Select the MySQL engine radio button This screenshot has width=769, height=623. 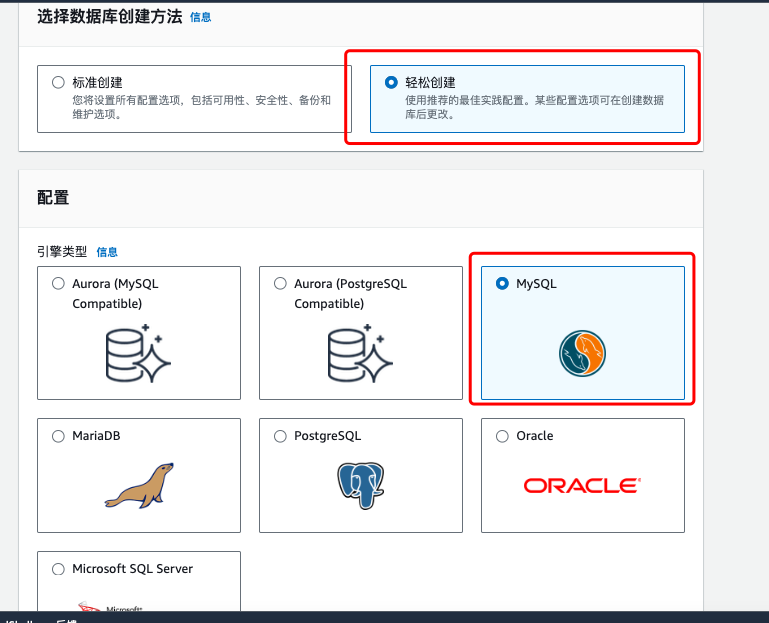pyautogui.click(x=502, y=284)
